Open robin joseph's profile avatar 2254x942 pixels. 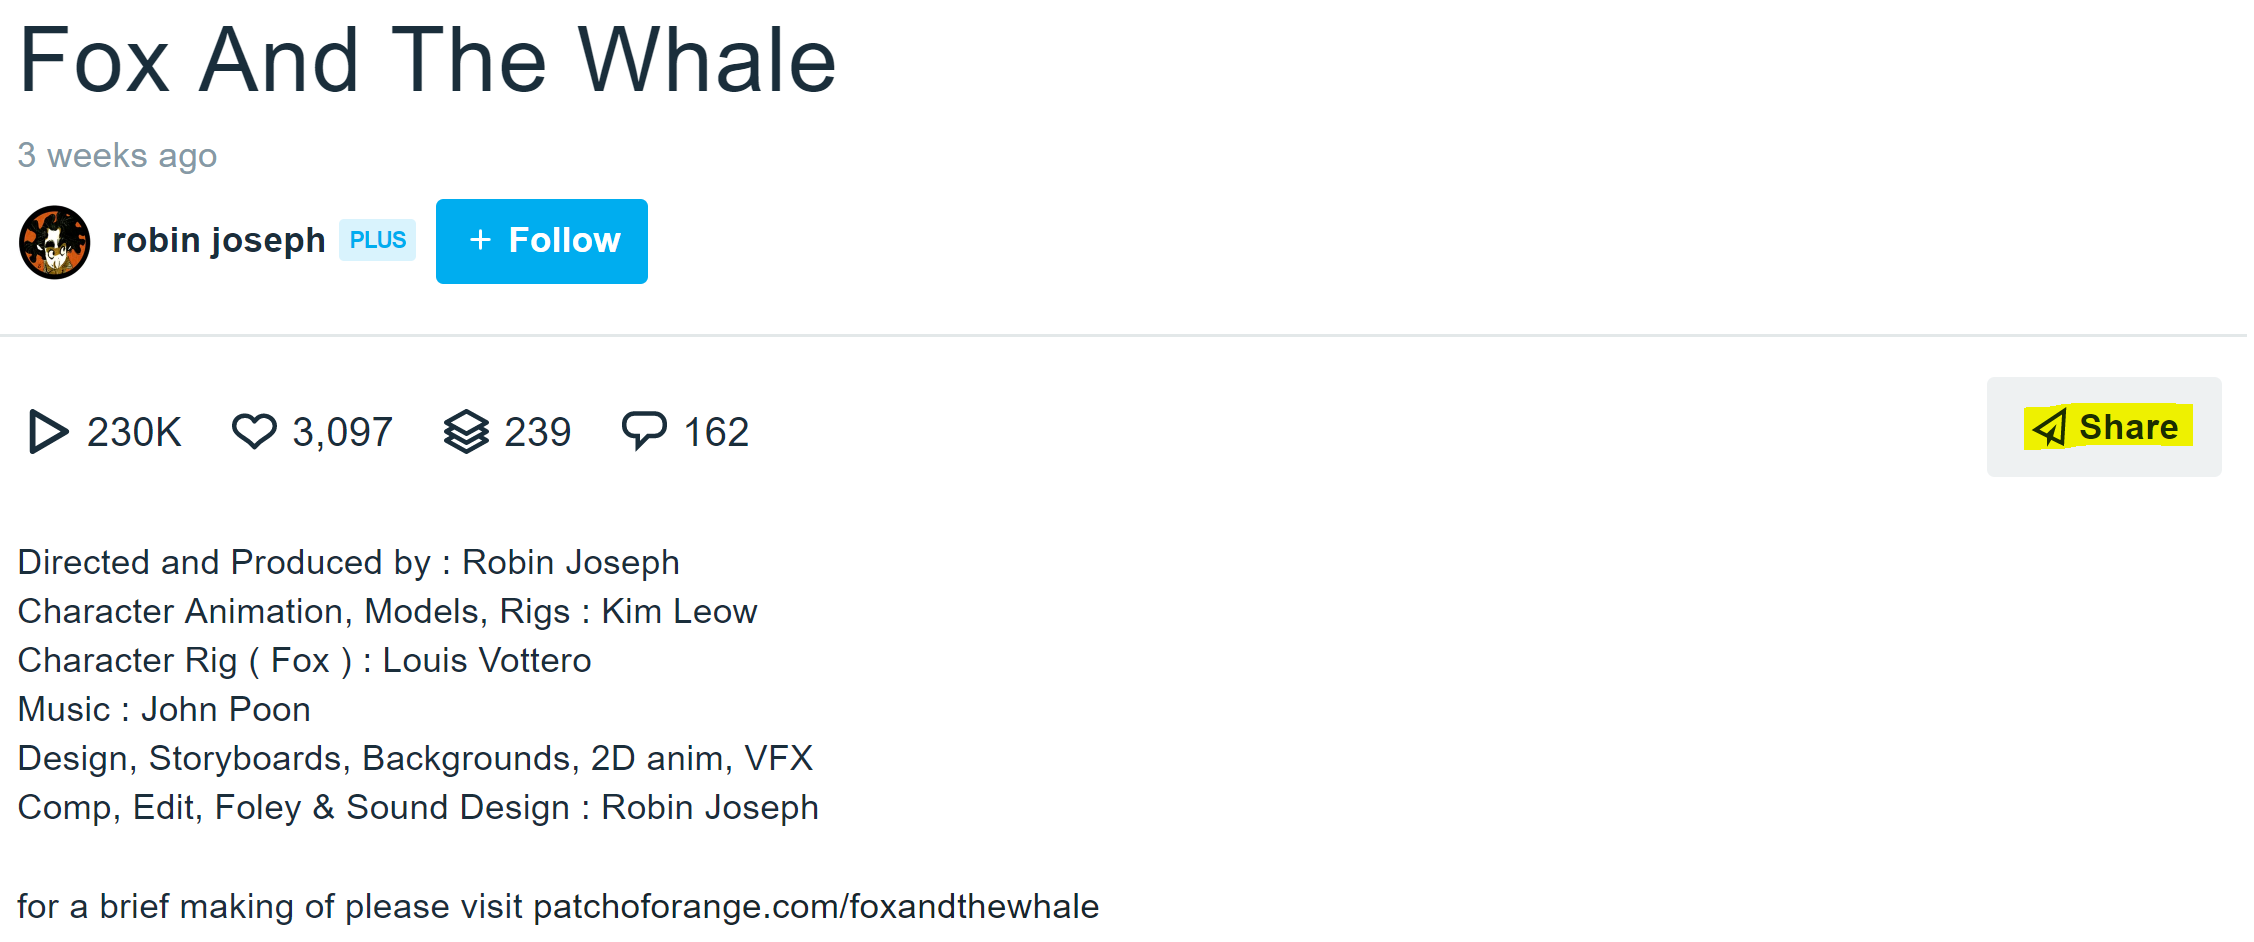tap(55, 242)
